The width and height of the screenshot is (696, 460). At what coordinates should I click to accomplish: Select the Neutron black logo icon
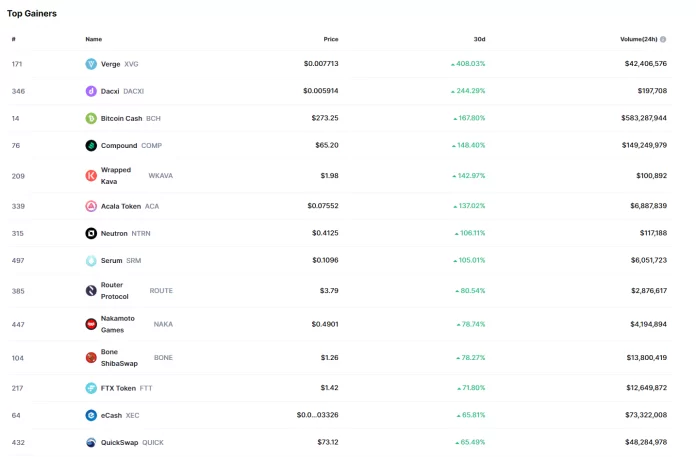click(x=91, y=233)
